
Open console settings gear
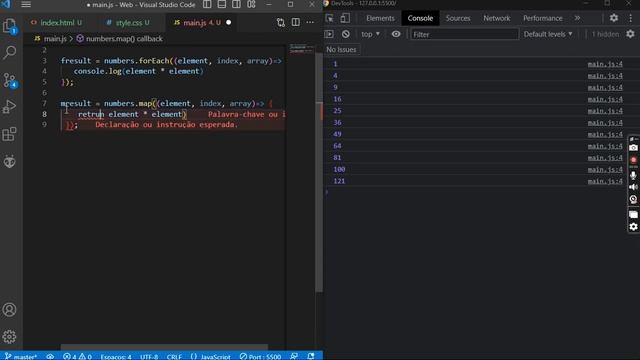coord(631,34)
